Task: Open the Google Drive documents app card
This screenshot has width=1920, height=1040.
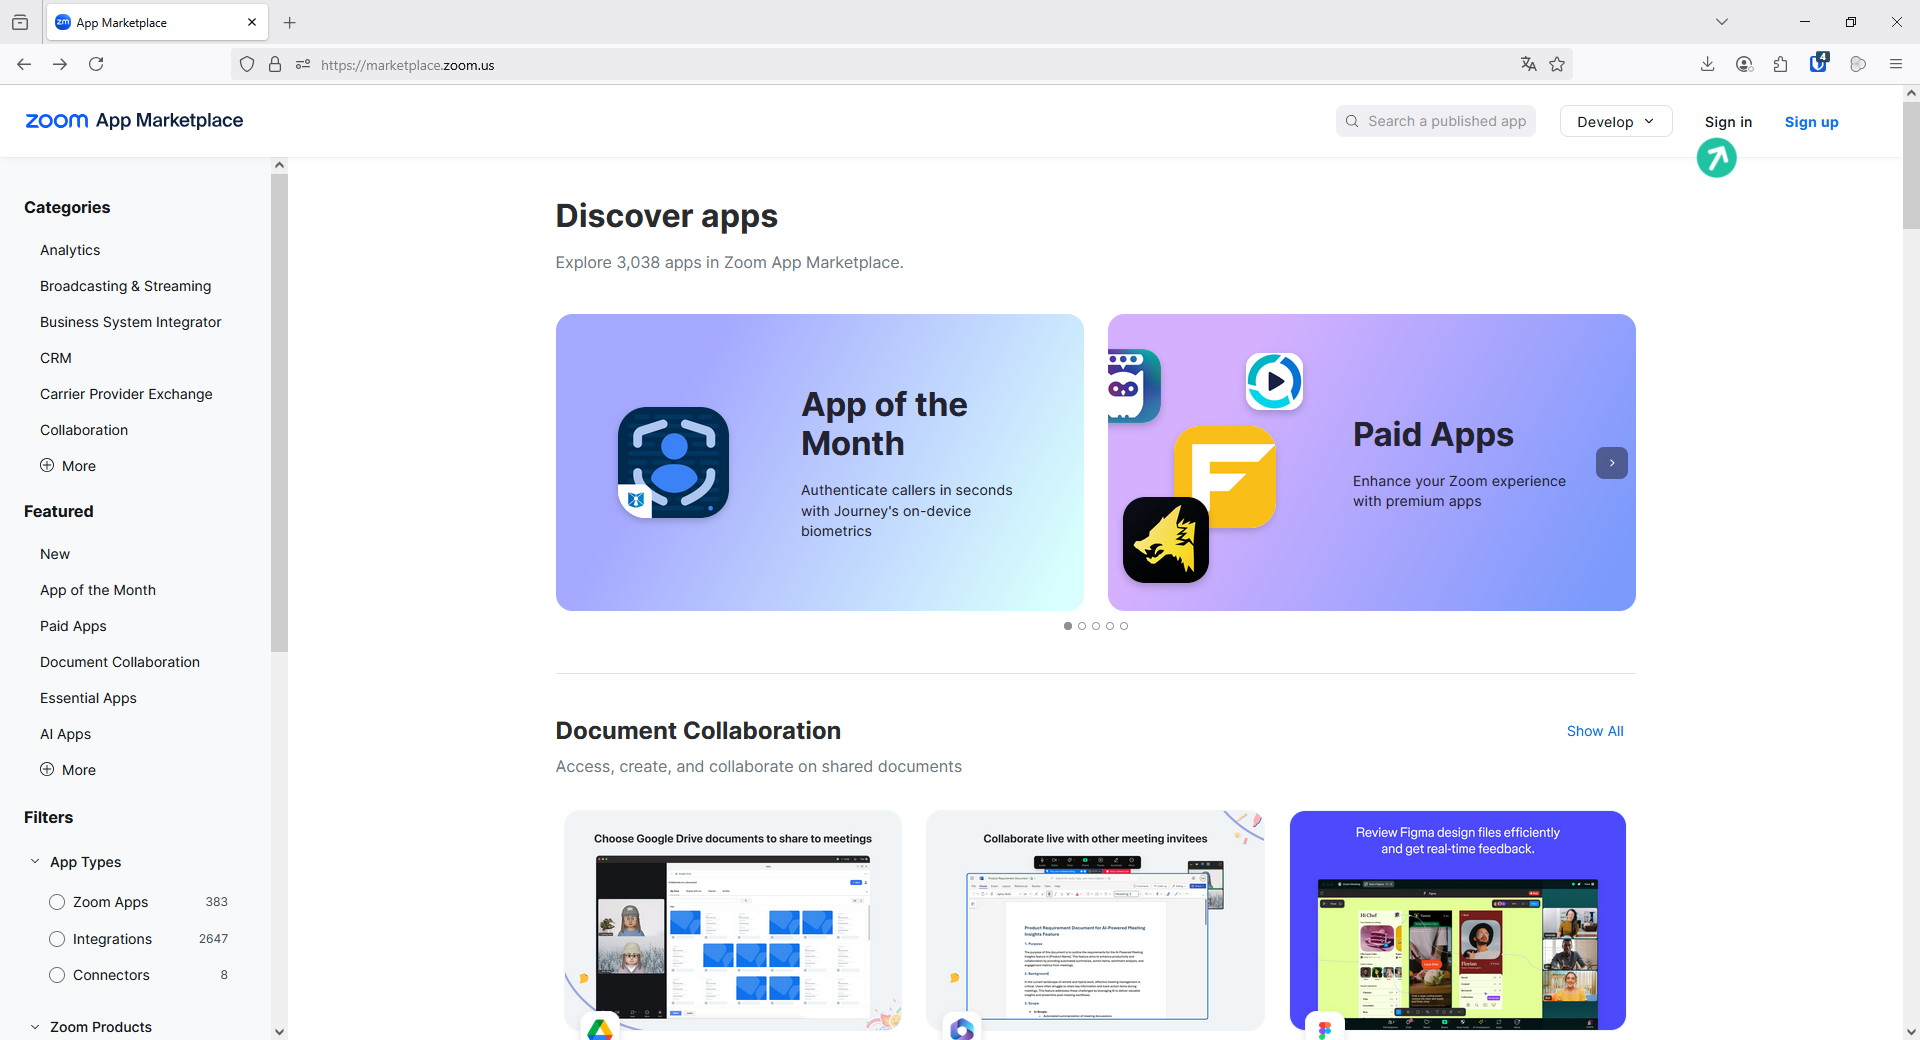Action: pyautogui.click(x=733, y=920)
